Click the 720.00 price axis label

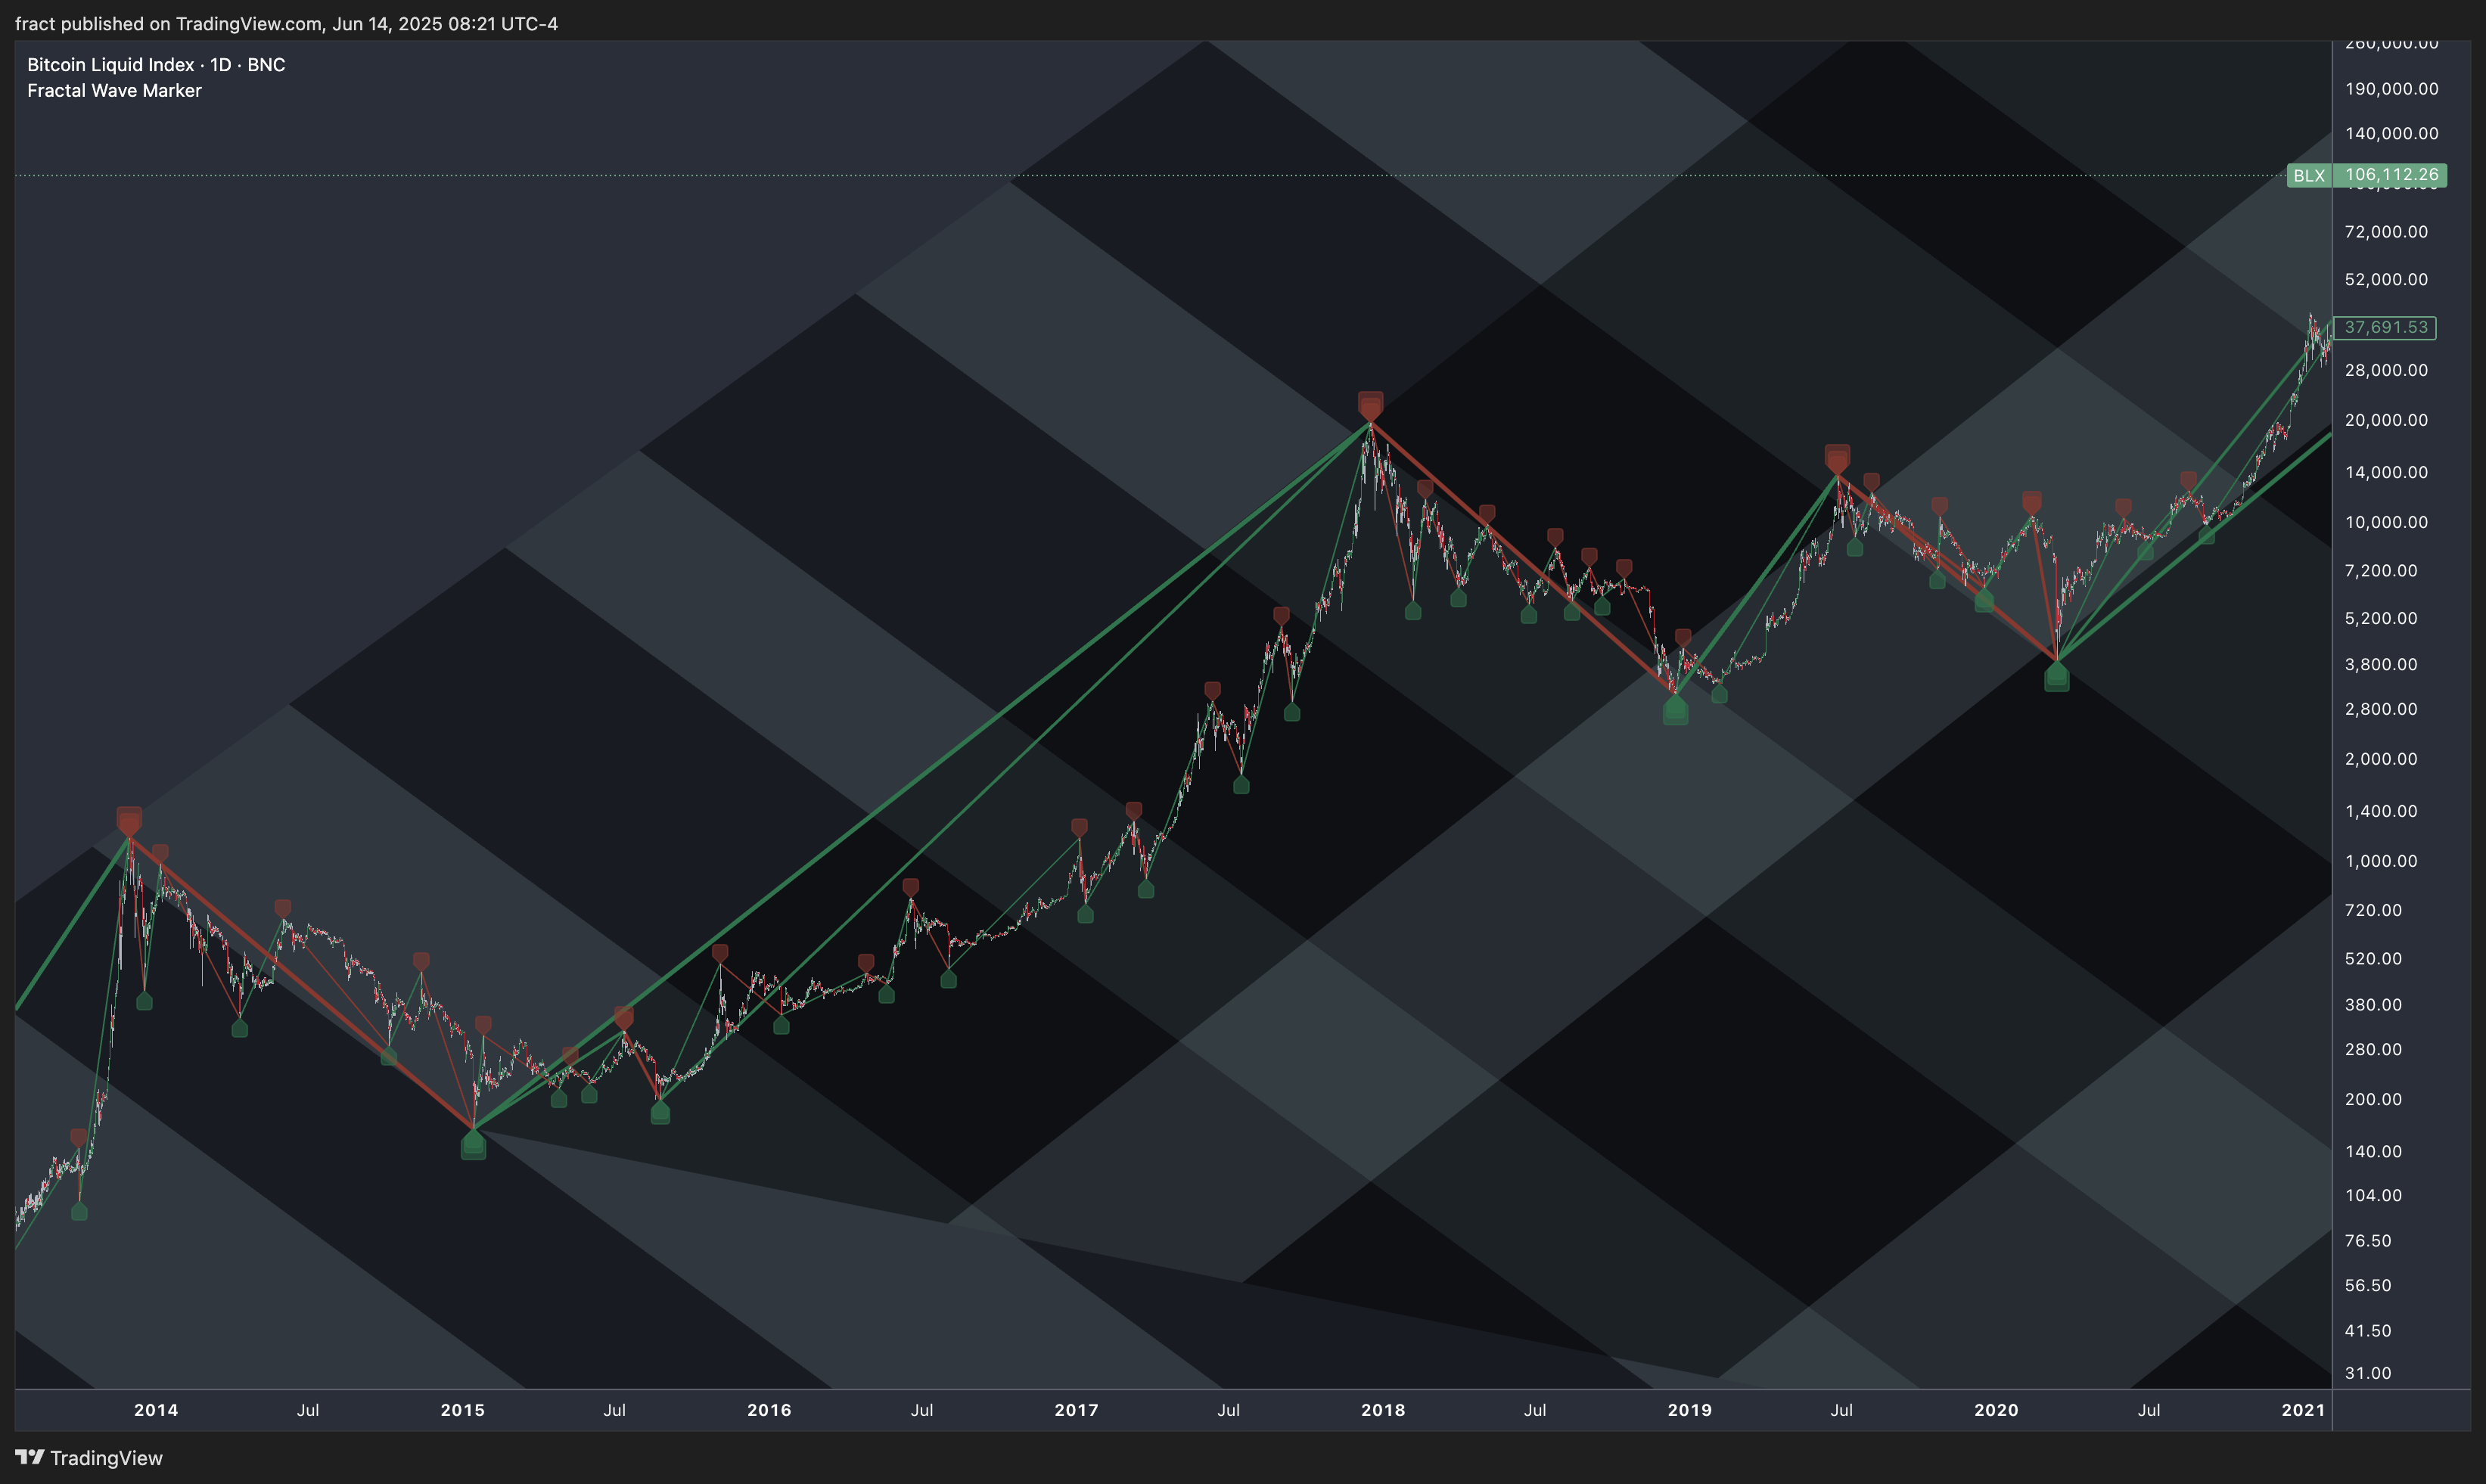[x=2373, y=910]
